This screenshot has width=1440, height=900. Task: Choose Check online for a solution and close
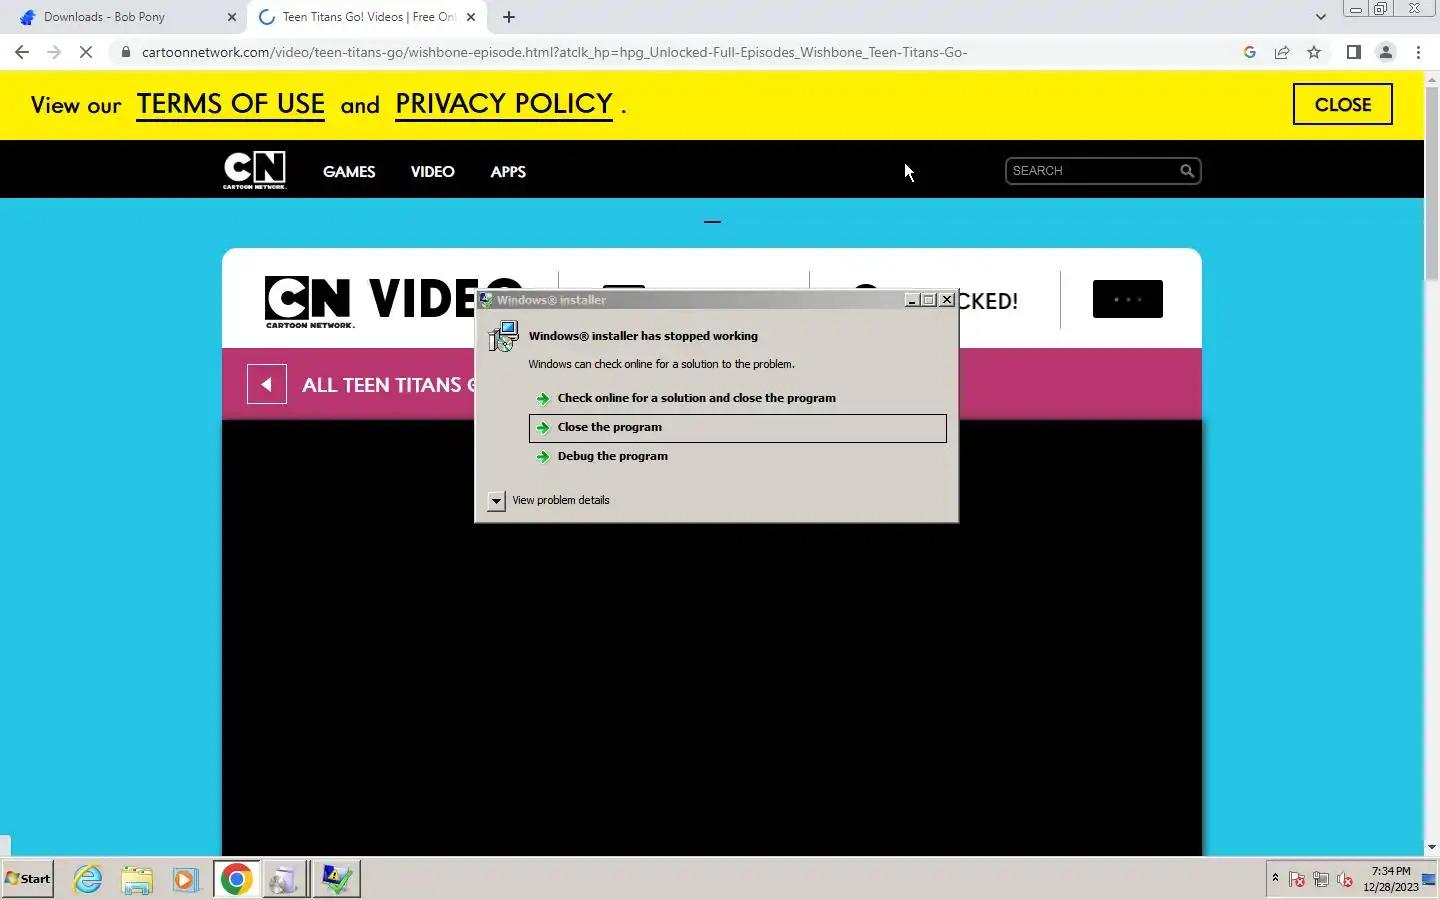[x=737, y=398]
